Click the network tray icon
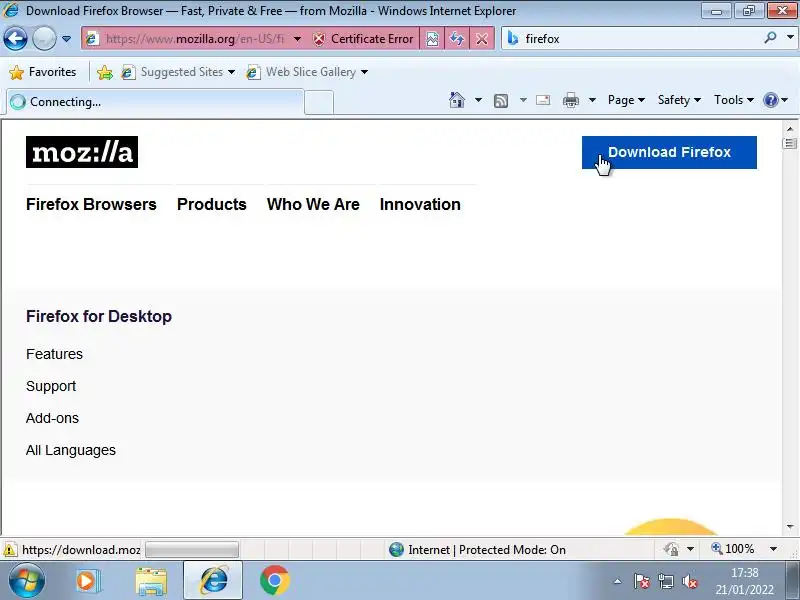The height and width of the screenshot is (600, 800). (x=665, y=581)
